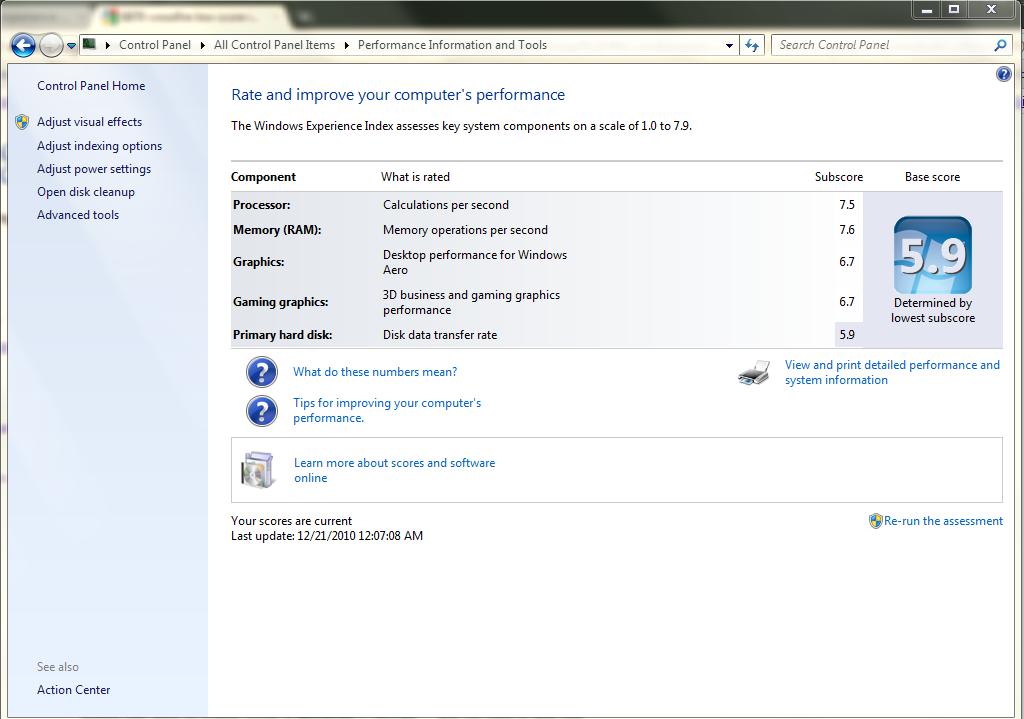Click the software box icon near Learn more
This screenshot has height=719, width=1024.
[x=257, y=470]
